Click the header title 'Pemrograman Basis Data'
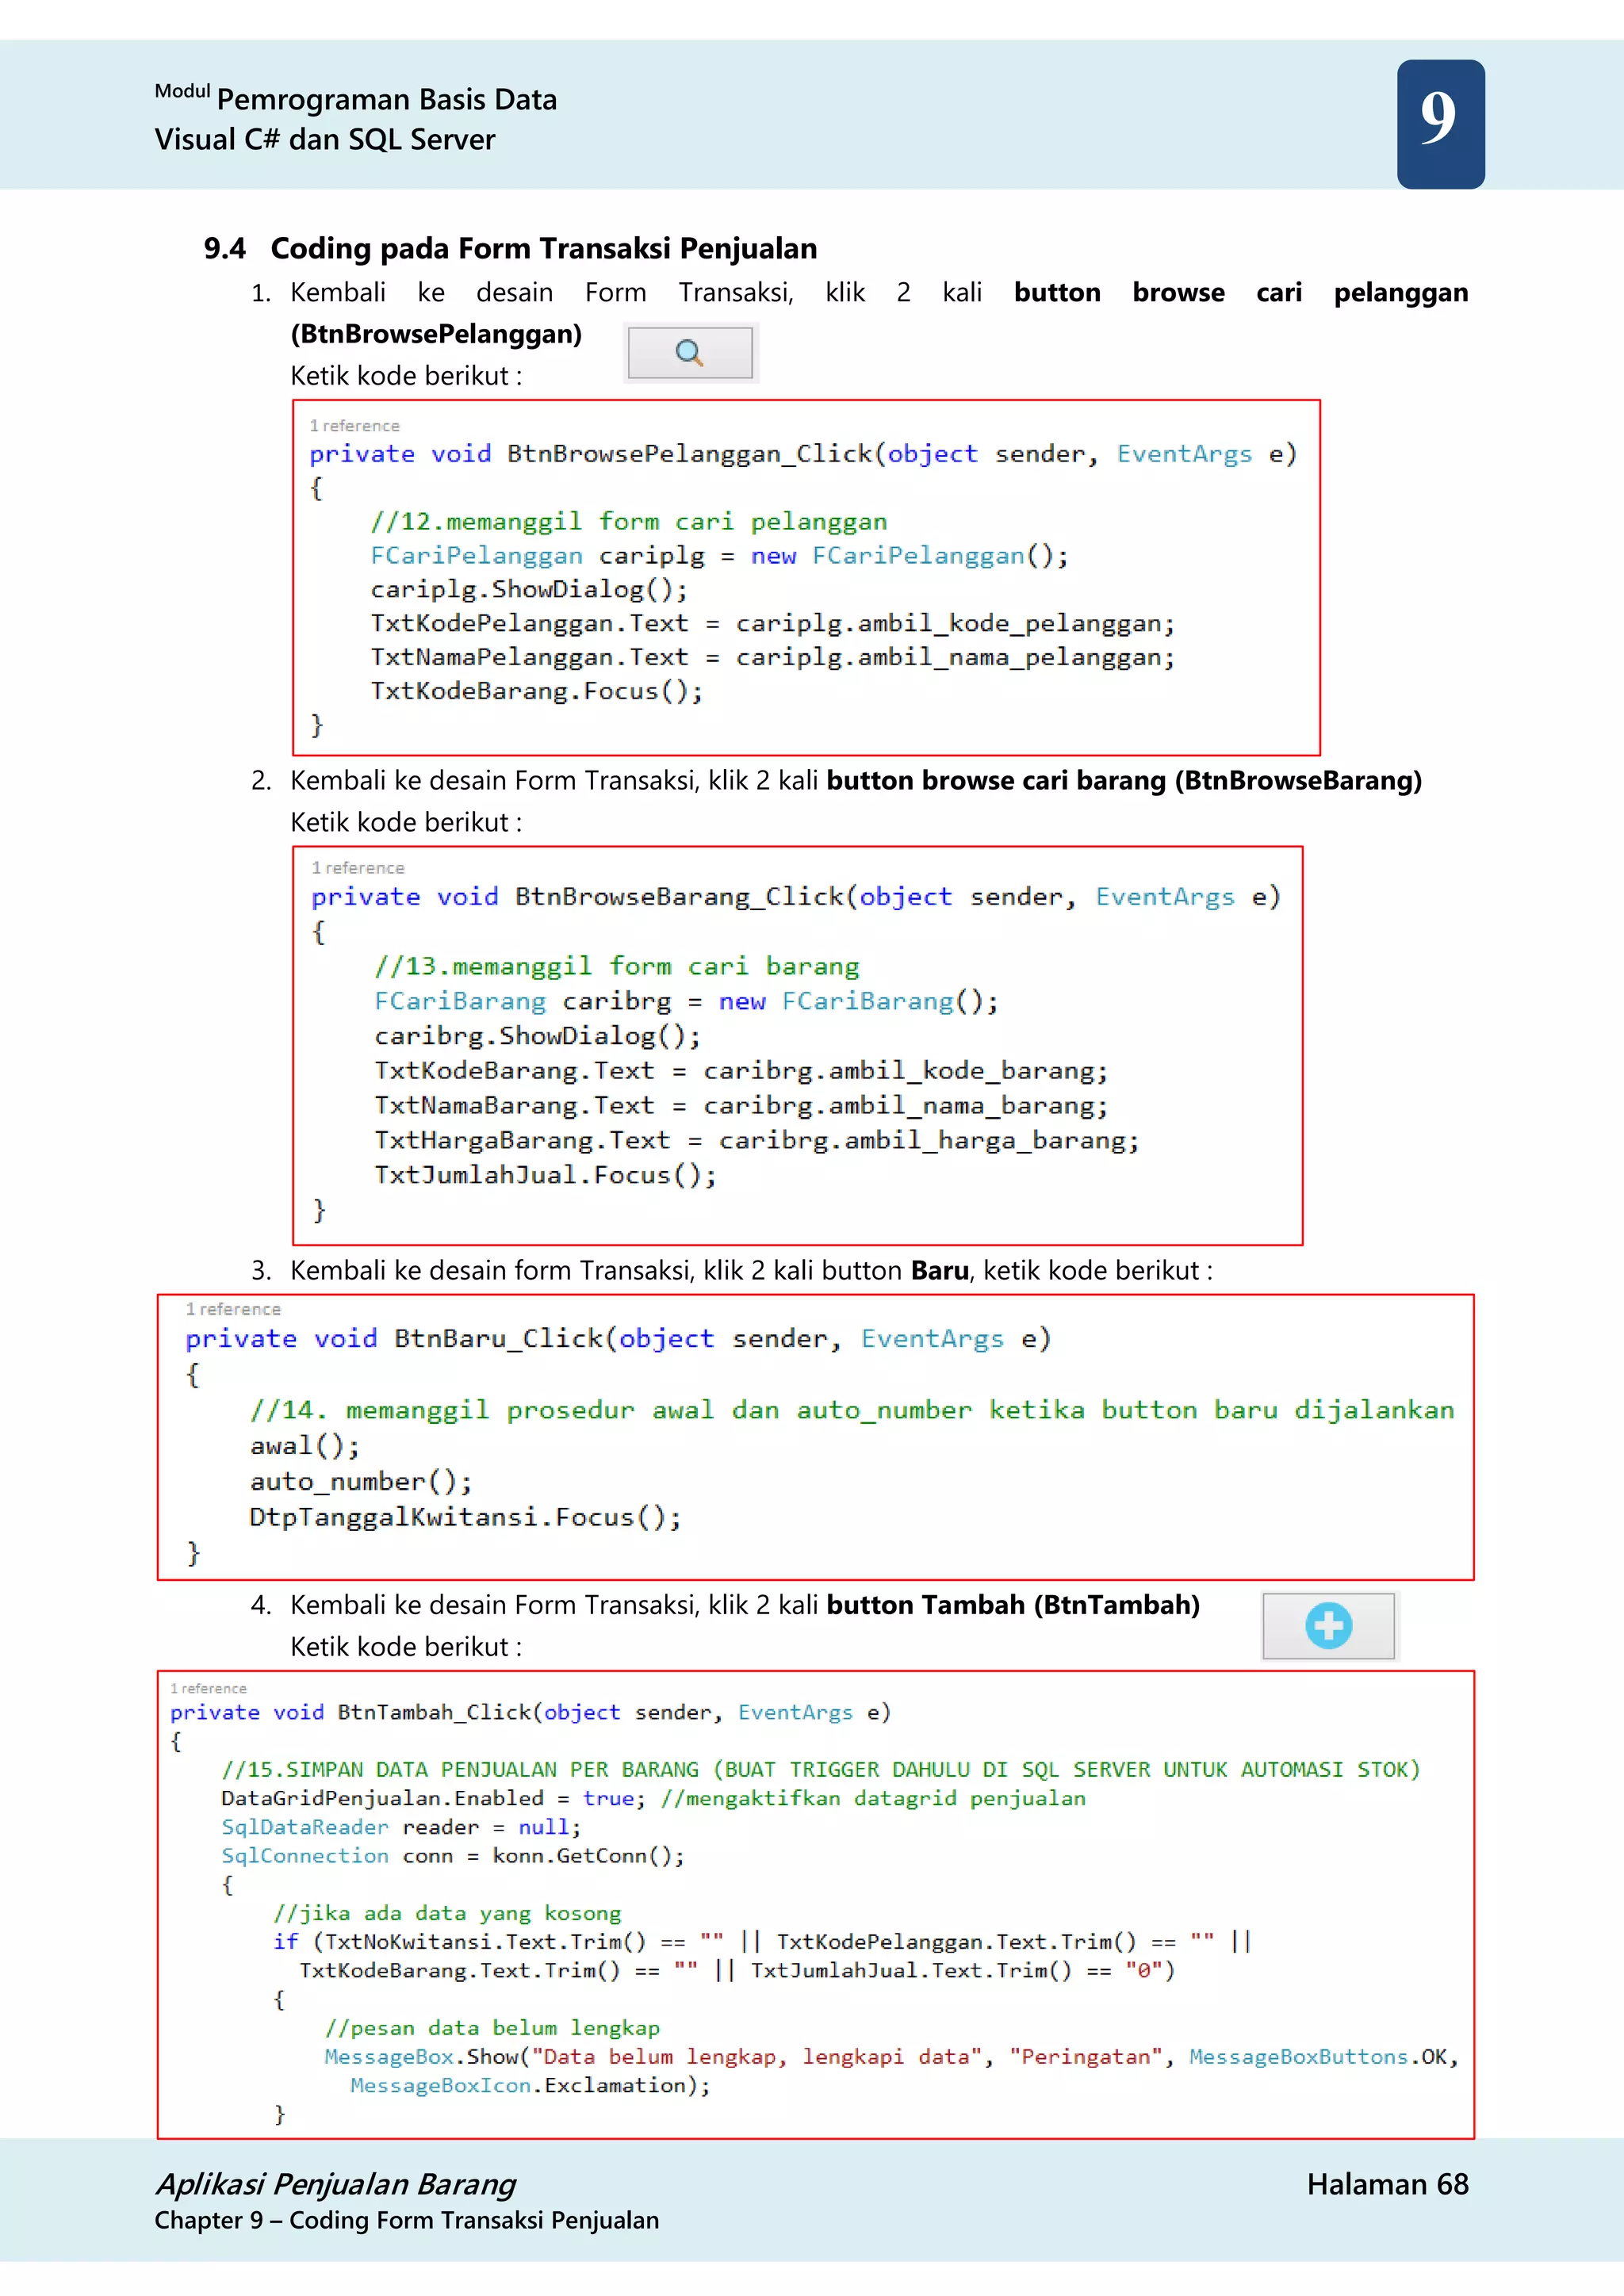Screen dimensions: 1624x2296 point(387,100)
